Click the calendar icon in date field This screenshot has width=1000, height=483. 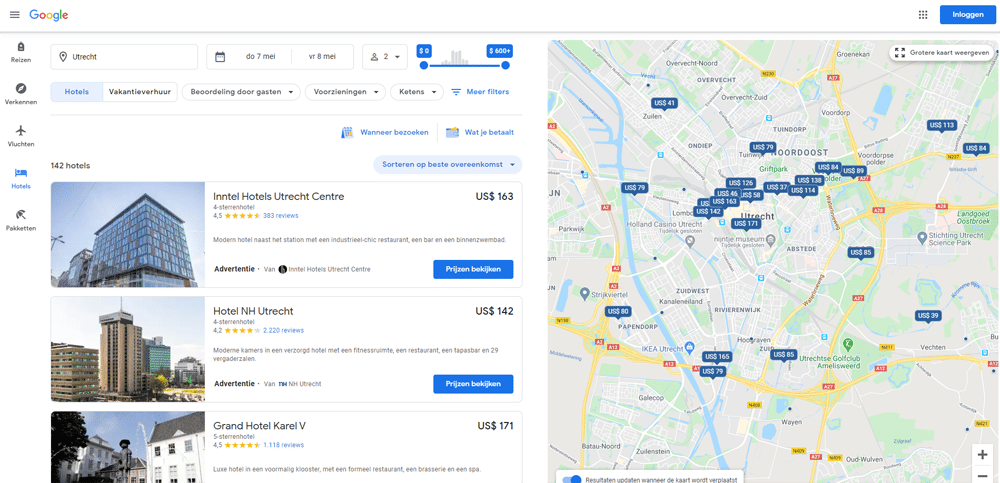pos(220,57)
